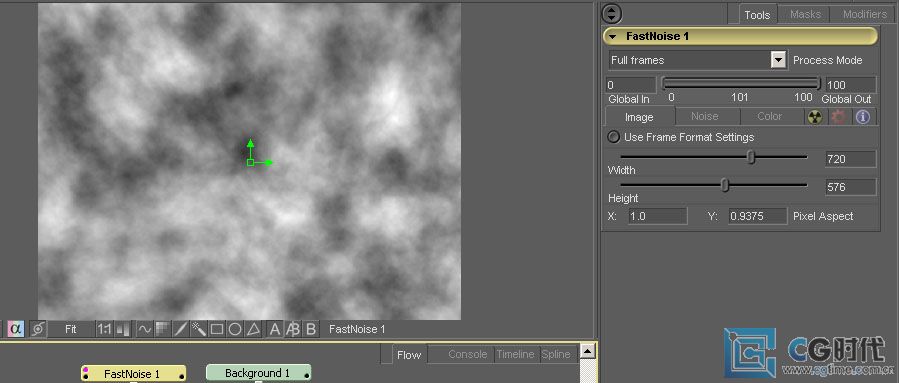Click black output dot on FastNoise 1 node
The height and width of the screenshot is (383, 899).
182,376
